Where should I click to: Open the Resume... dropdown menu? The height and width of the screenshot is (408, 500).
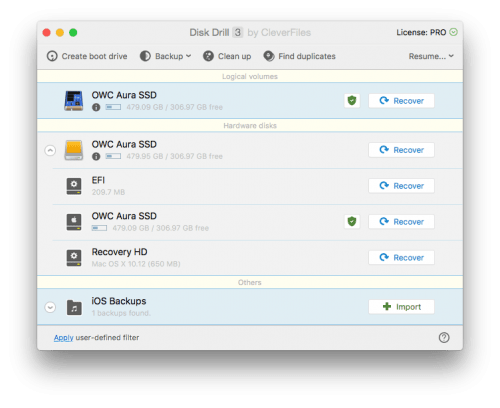431,56
